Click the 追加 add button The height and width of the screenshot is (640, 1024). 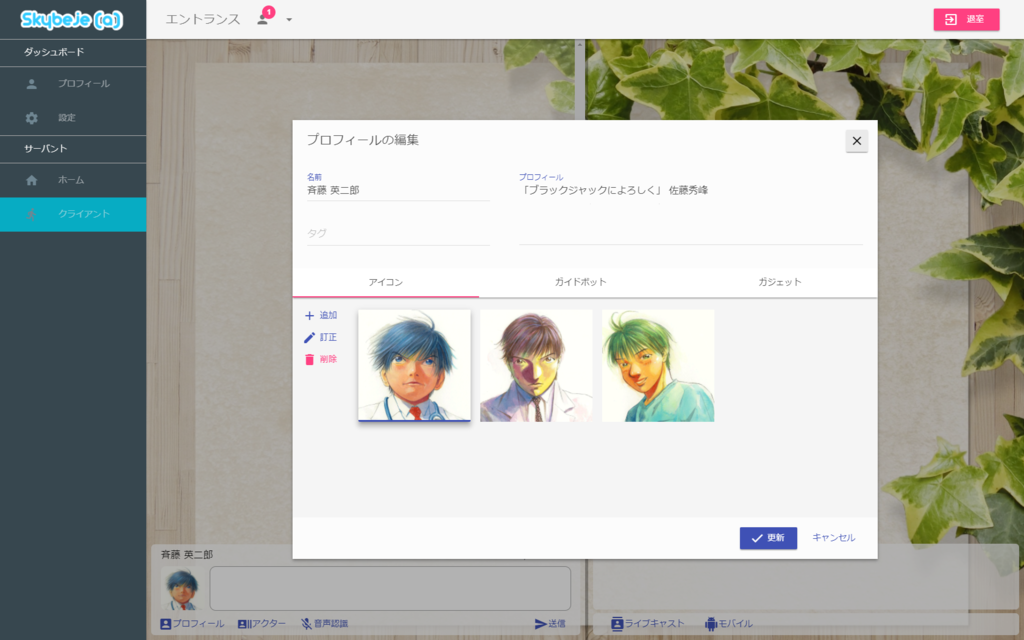tap(321, 315)
